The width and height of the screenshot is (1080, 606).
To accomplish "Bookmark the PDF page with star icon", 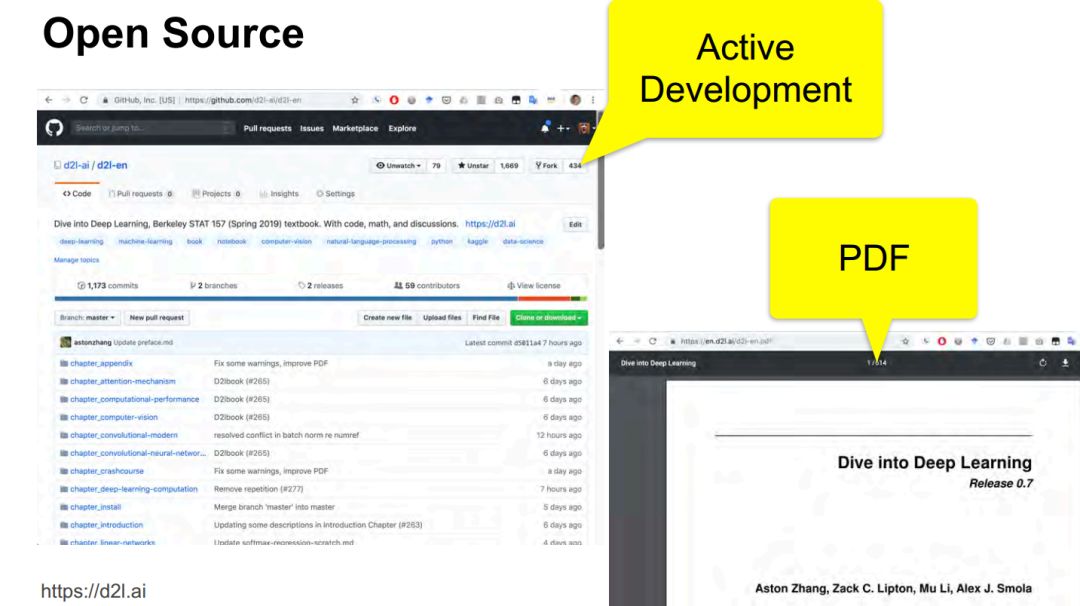I will click(x=905, y=341).
